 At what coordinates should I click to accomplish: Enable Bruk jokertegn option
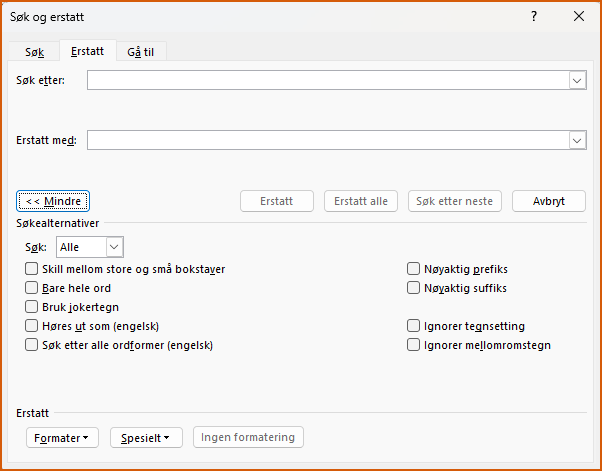tap(32, 307)
